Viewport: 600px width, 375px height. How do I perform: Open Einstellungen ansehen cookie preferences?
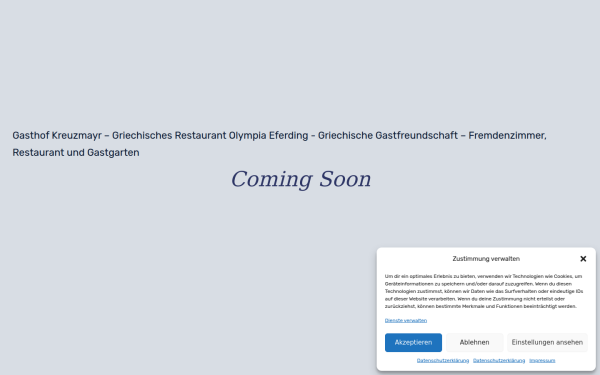[x=547, y=342]
